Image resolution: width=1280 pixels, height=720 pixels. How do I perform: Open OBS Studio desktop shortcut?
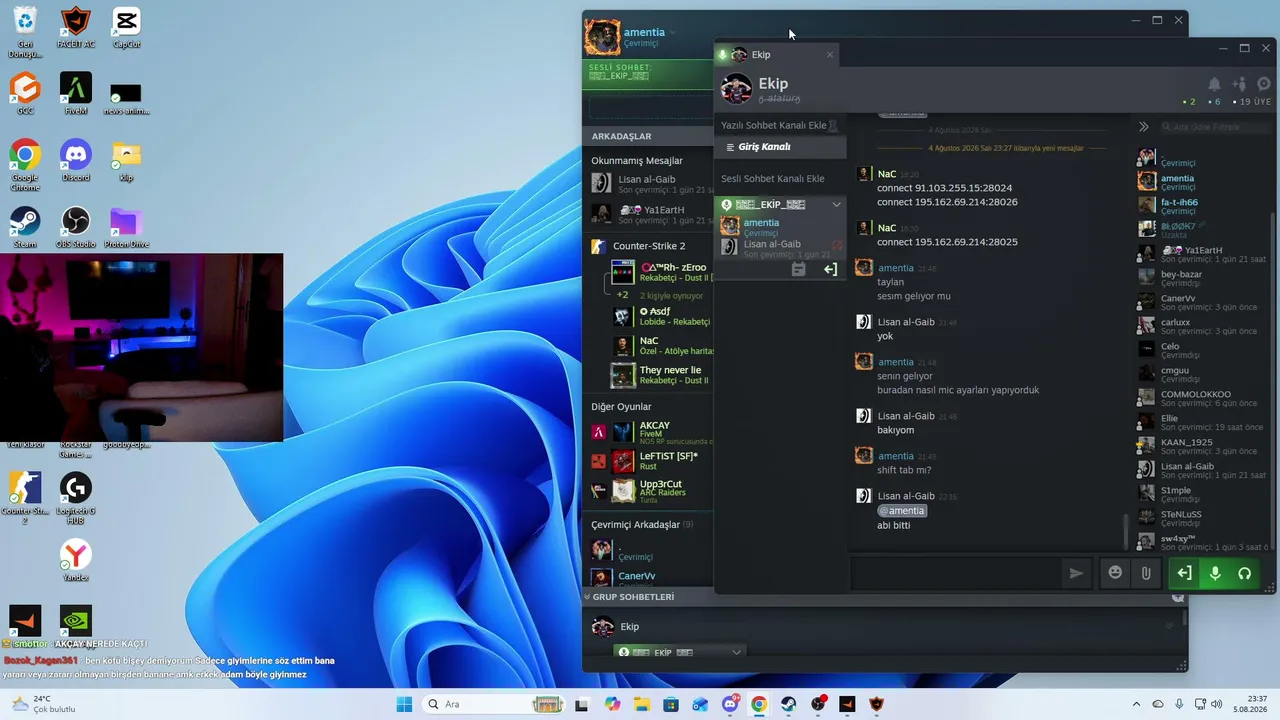[x=76, y=227]
